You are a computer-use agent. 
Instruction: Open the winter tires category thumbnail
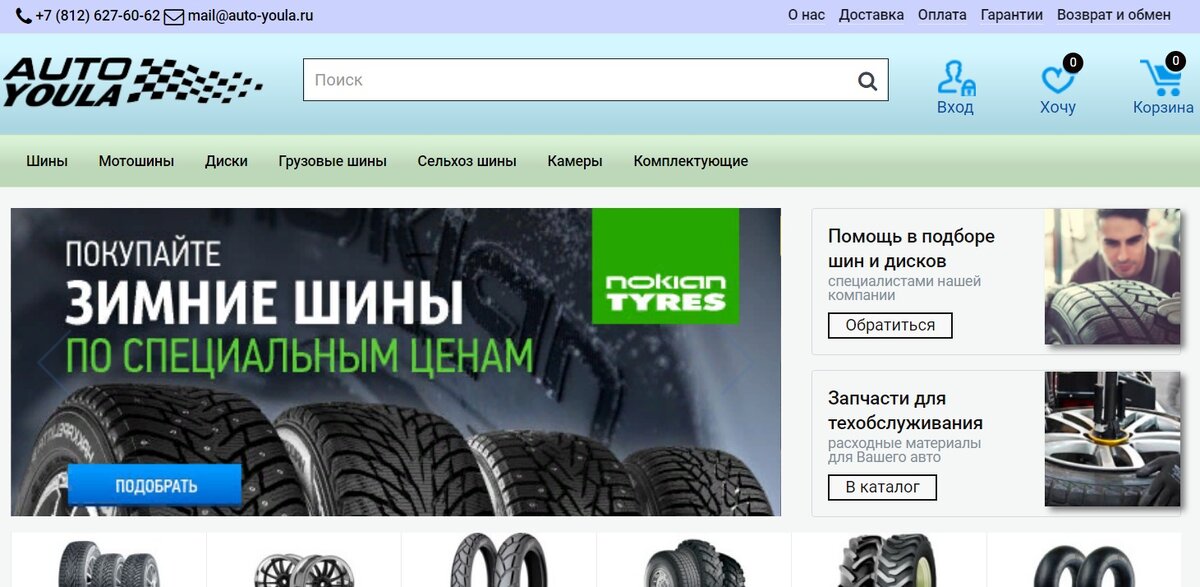click(108, 562)
